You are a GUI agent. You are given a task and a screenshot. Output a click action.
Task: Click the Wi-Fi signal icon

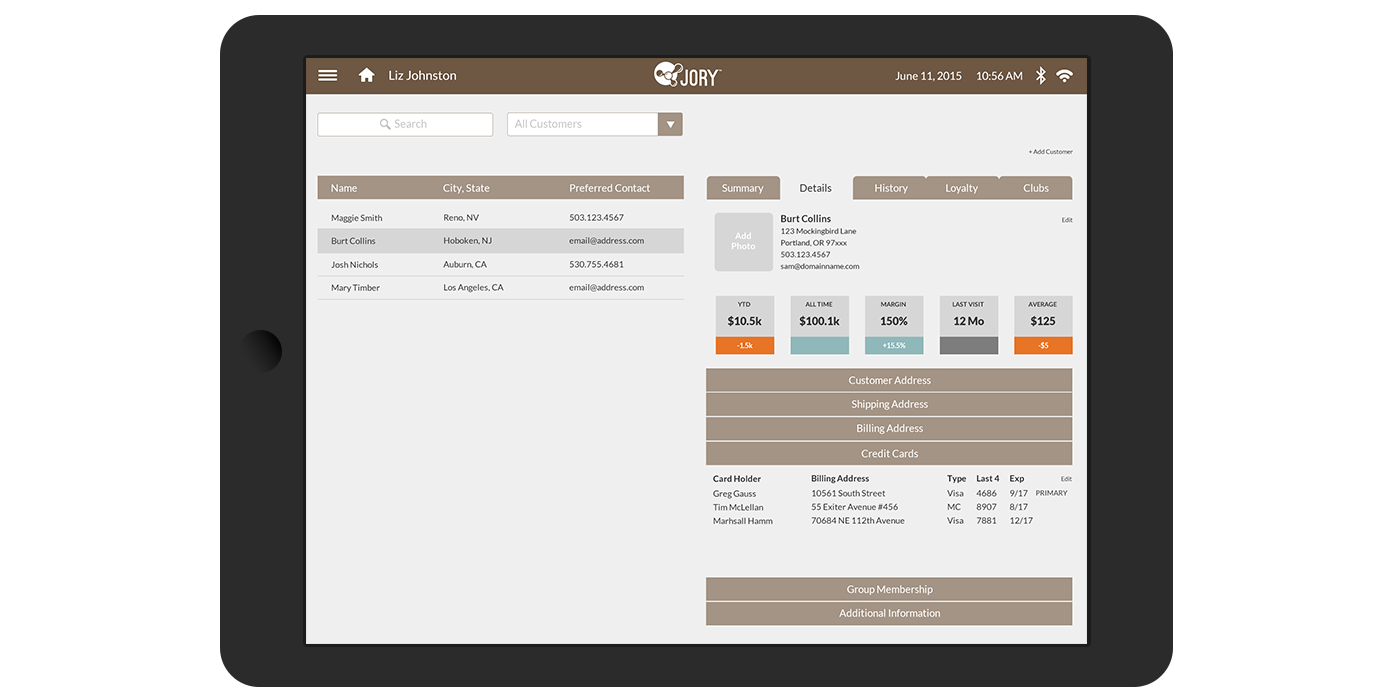[x=1064, y=74]
